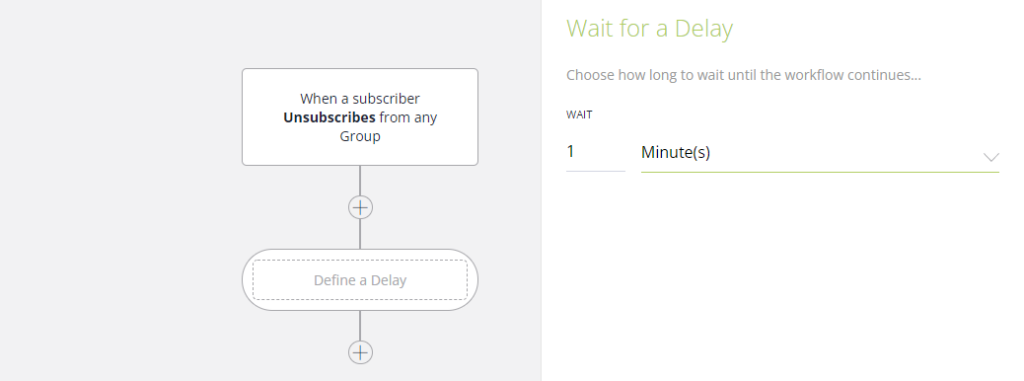Click the Wait for a Delay heading
1024x381 pixels.
(x=649, y=29)
